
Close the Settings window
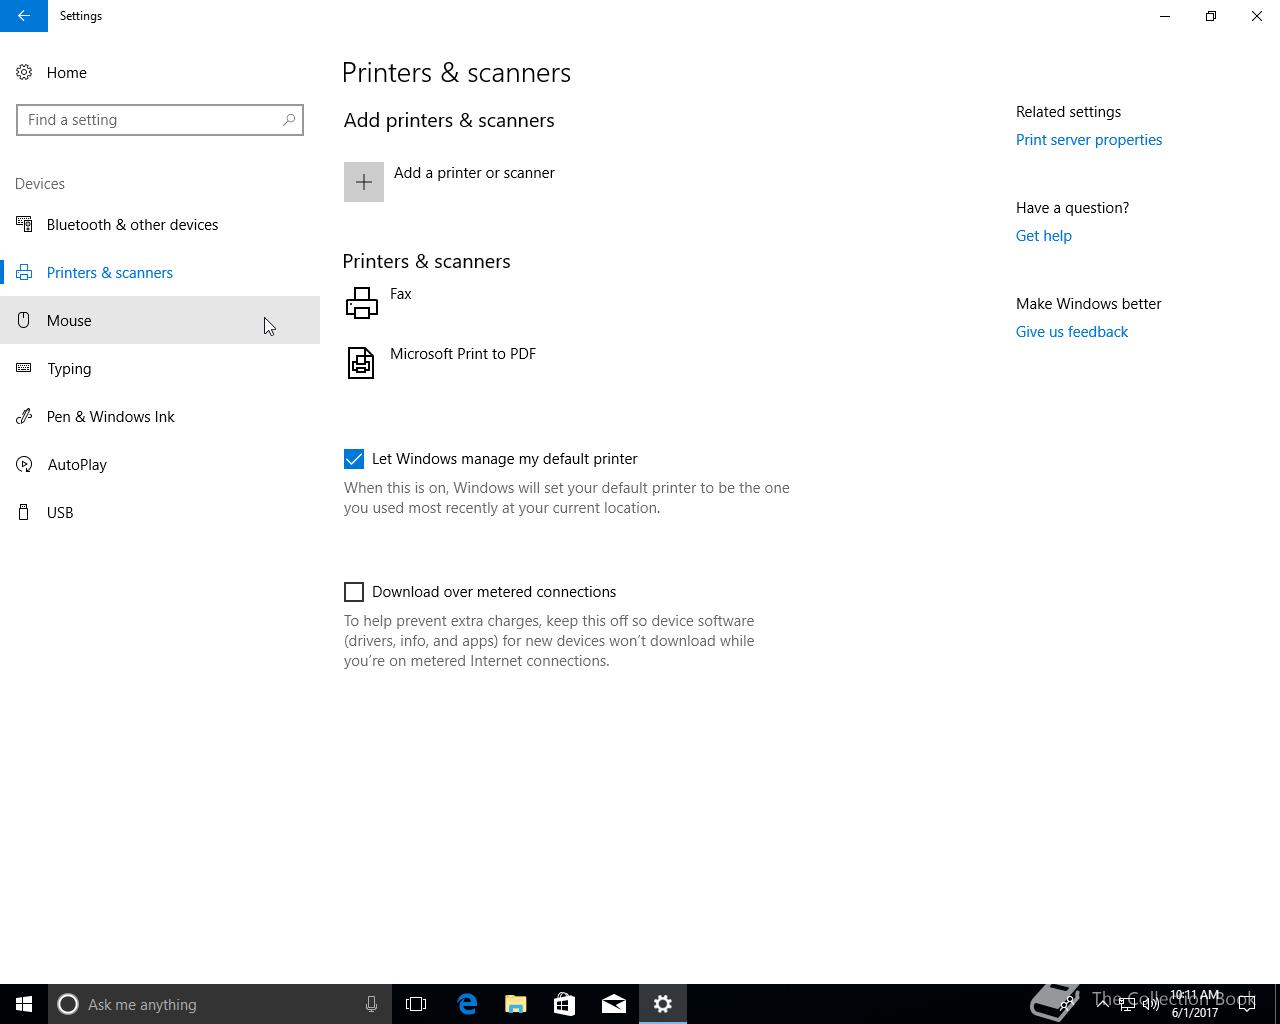click(x=1257, y=16)
